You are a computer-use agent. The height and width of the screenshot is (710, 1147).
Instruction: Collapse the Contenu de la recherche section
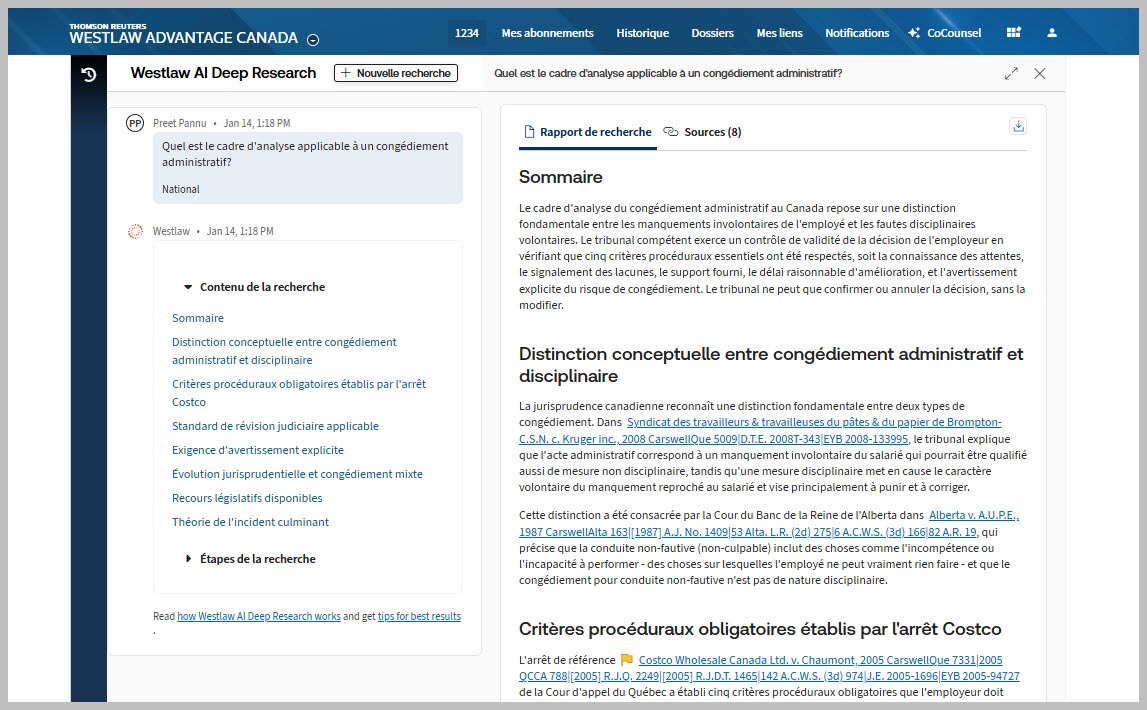pos(188,287)
